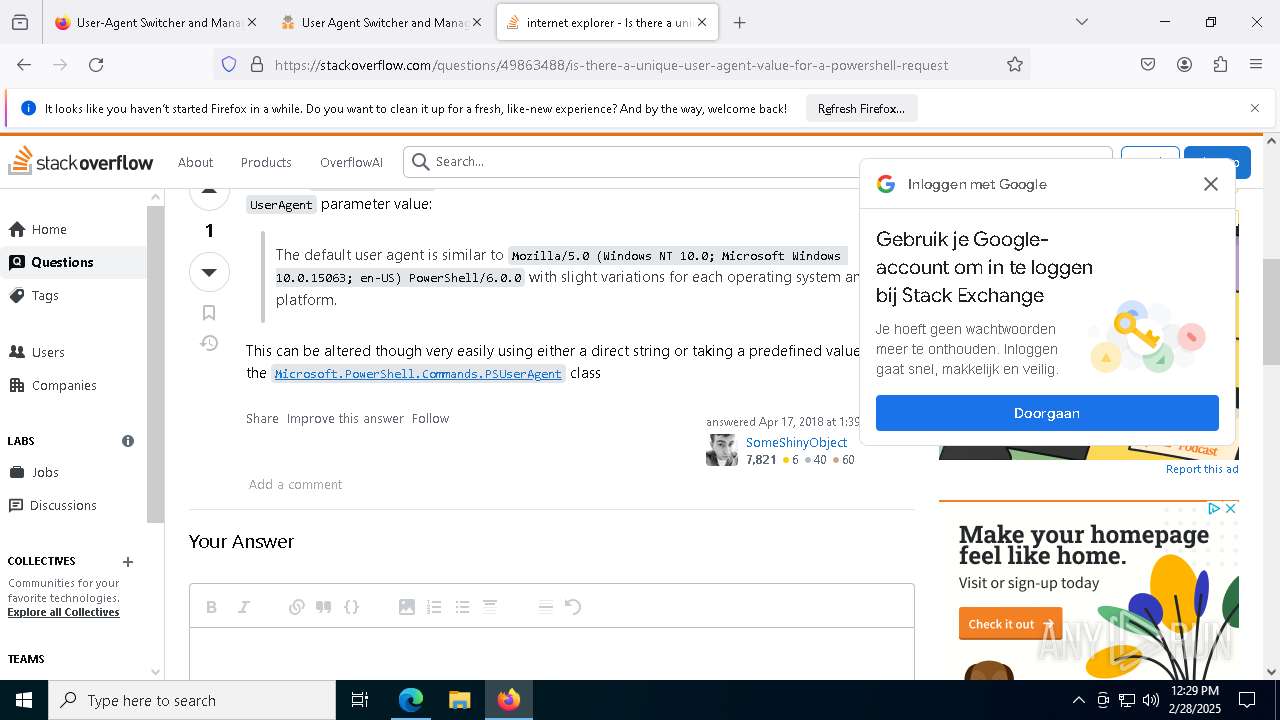
Task: Create numbered list in editor
Action: pyautogui.click(x=434, y=607)
